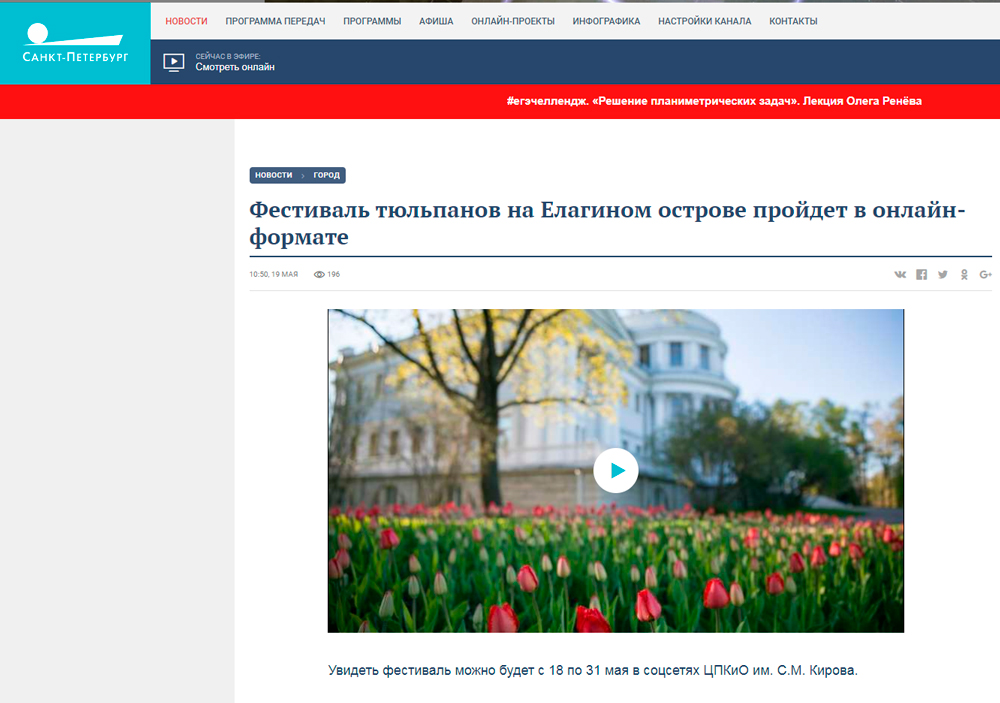Screen dimensions: 1000x703
Task: Click the TV screen icon next to Смотреть онлайн
Action: (174, 61)
